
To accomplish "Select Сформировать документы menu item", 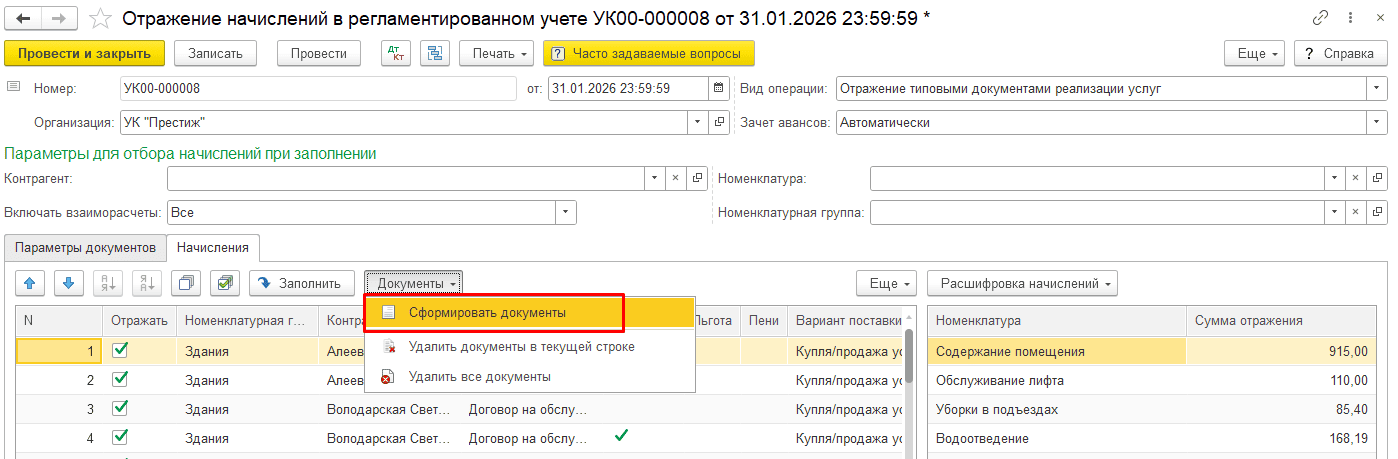I will coord(487,313).
